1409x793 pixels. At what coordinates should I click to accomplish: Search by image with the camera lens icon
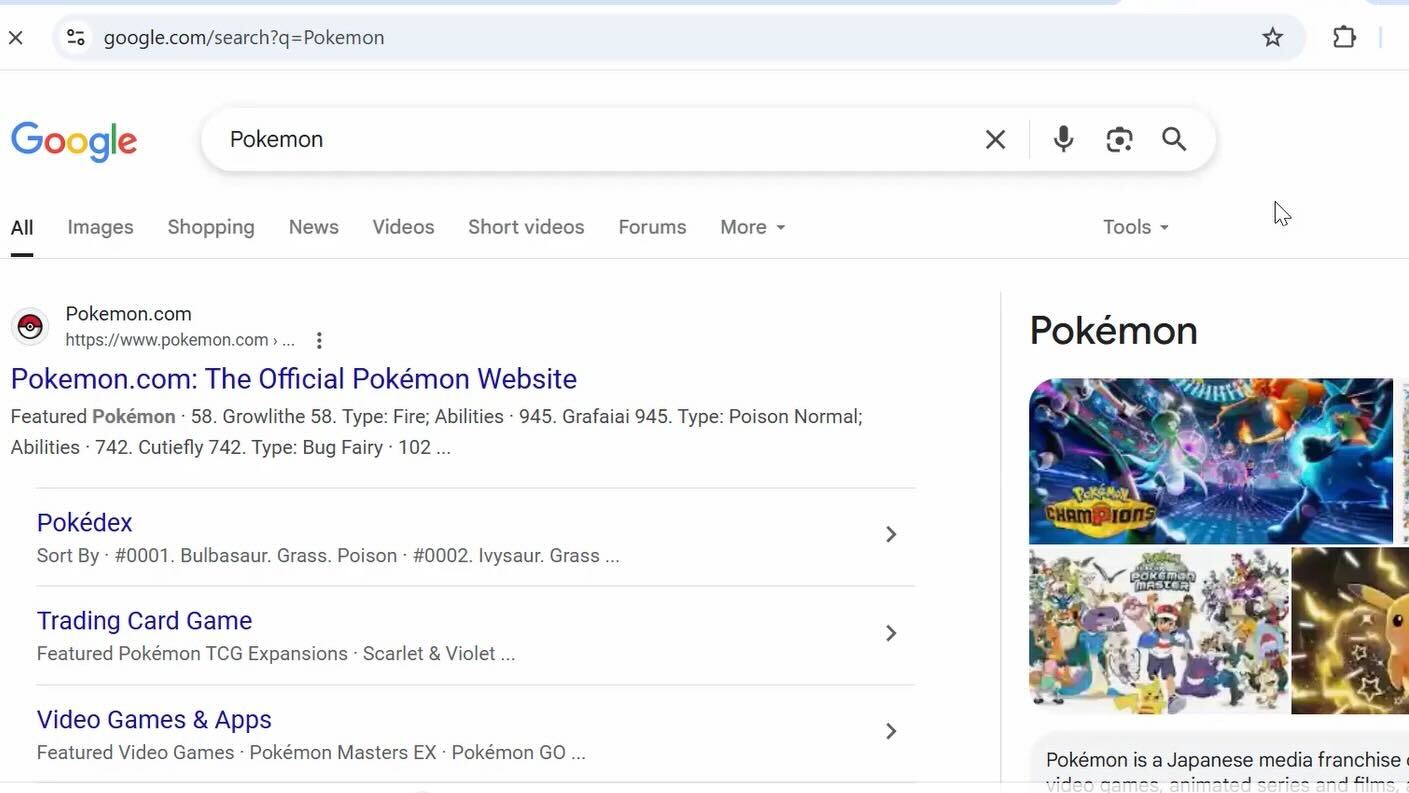(x=1119, y=139)
